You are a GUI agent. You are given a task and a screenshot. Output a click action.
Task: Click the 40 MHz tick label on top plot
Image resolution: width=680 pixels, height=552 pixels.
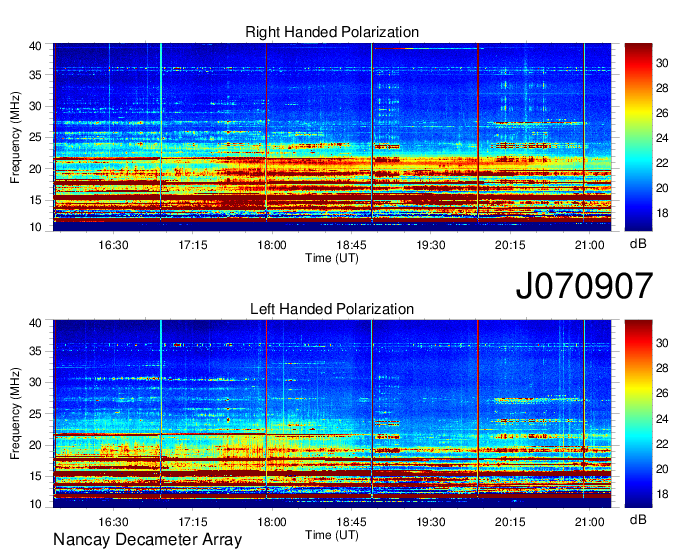click(x=35, y=46)
